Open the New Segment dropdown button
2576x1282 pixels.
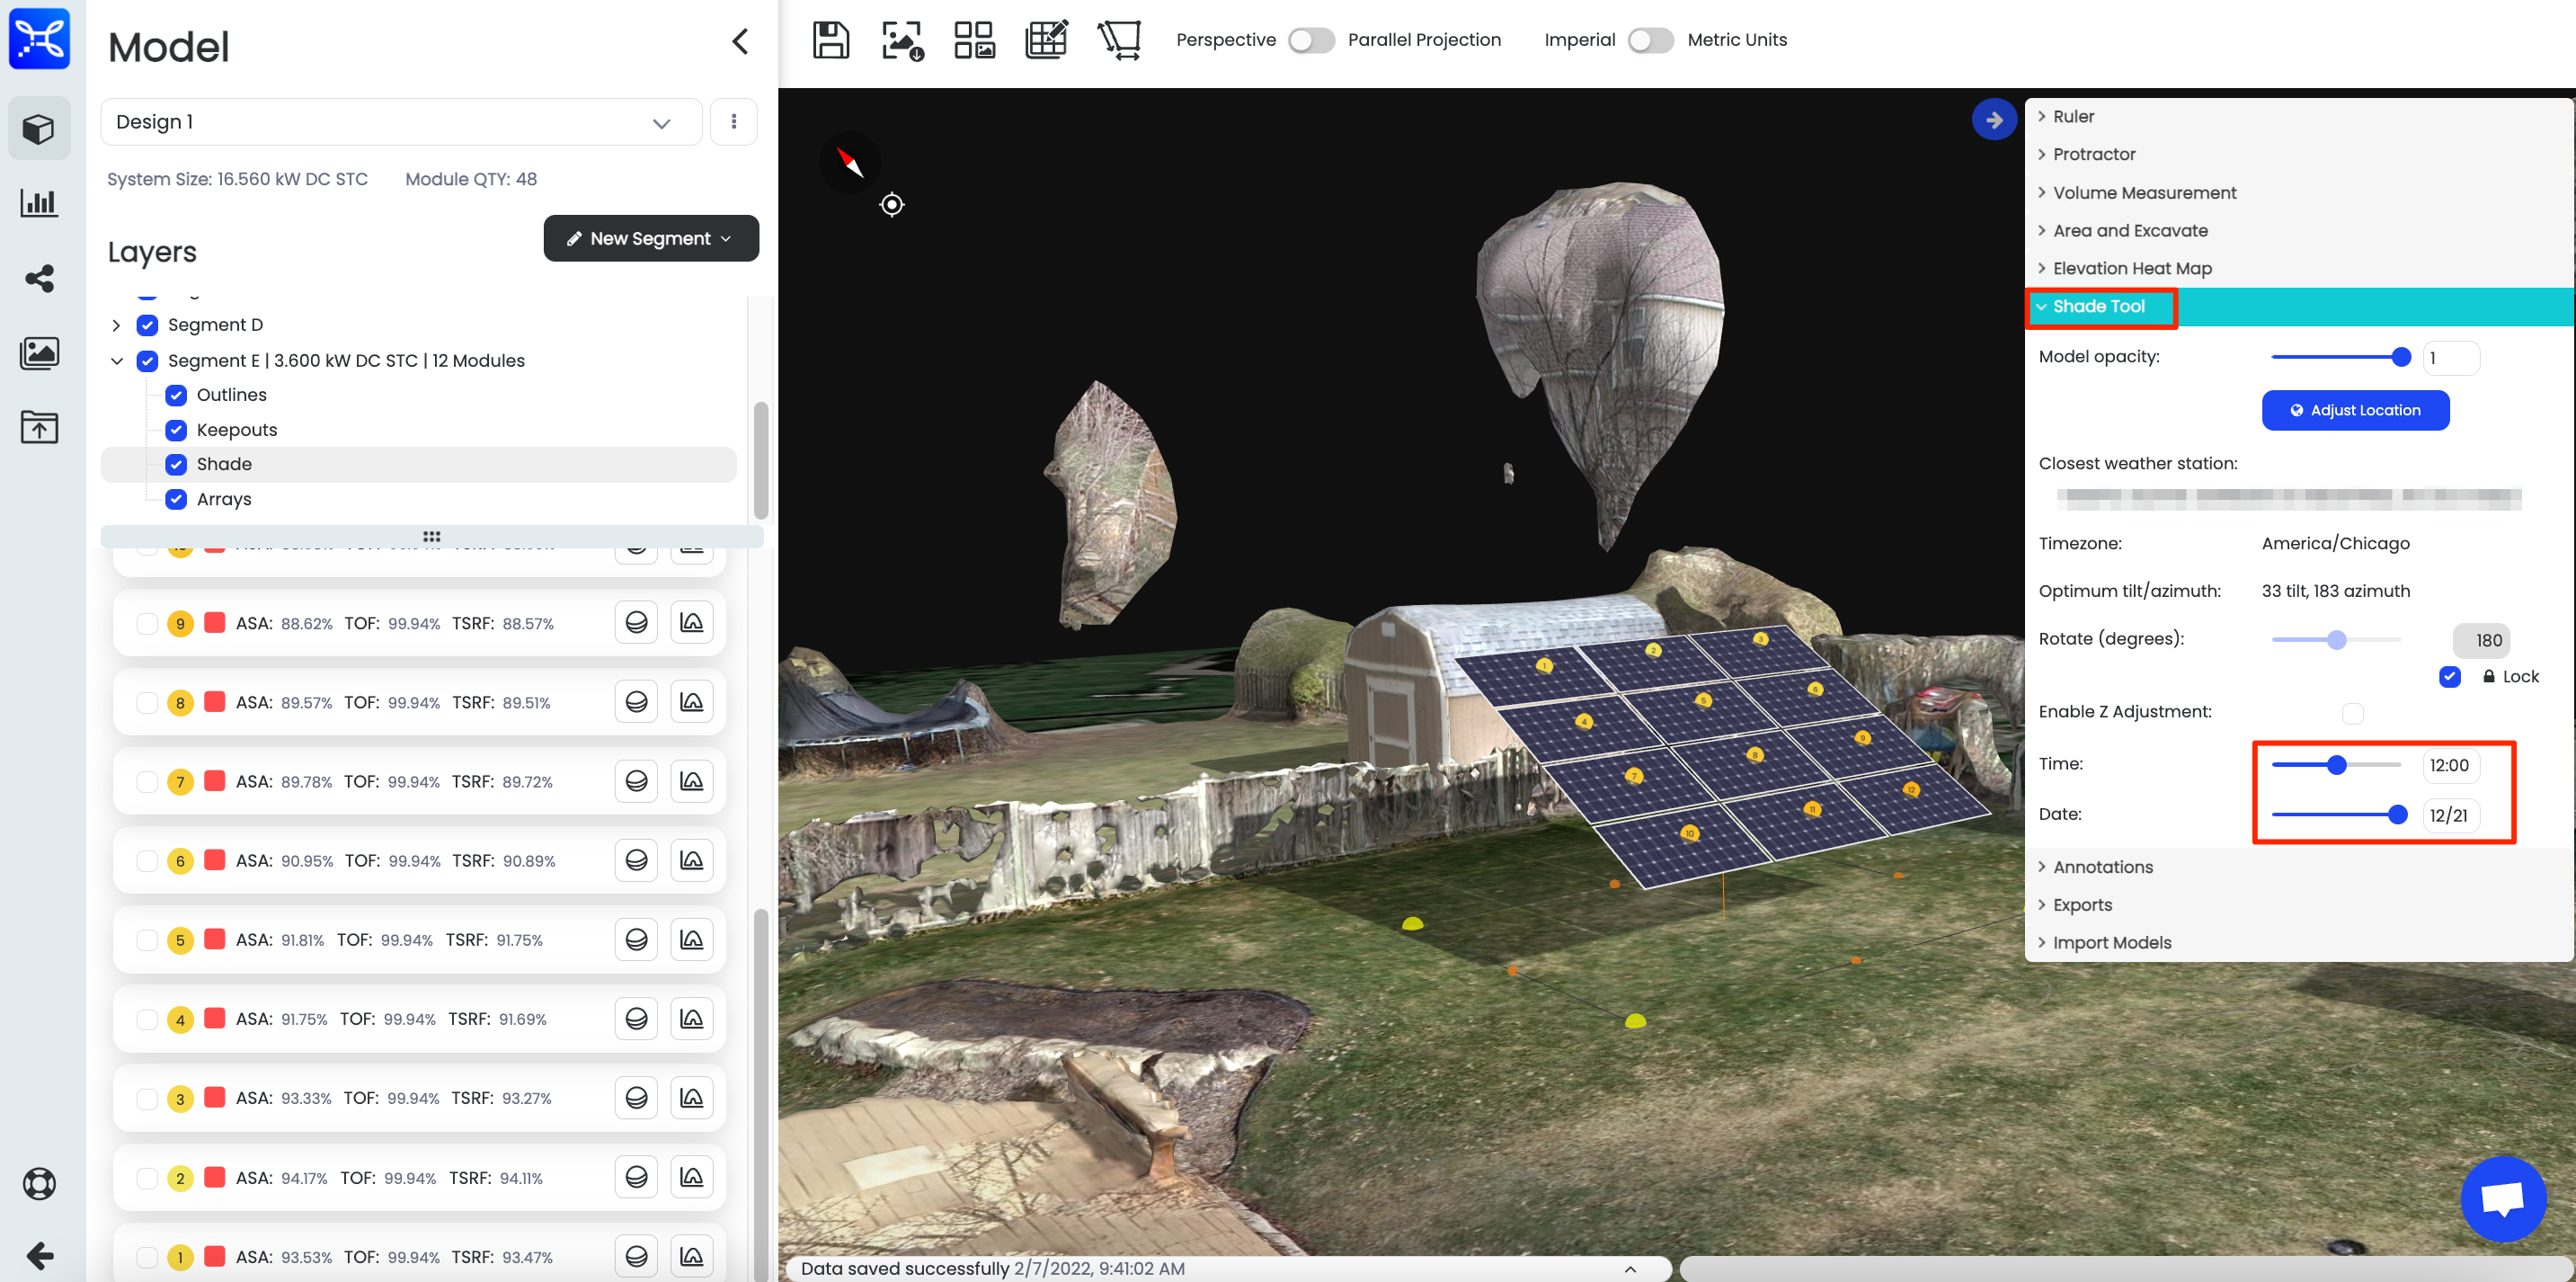click(651, 238)
